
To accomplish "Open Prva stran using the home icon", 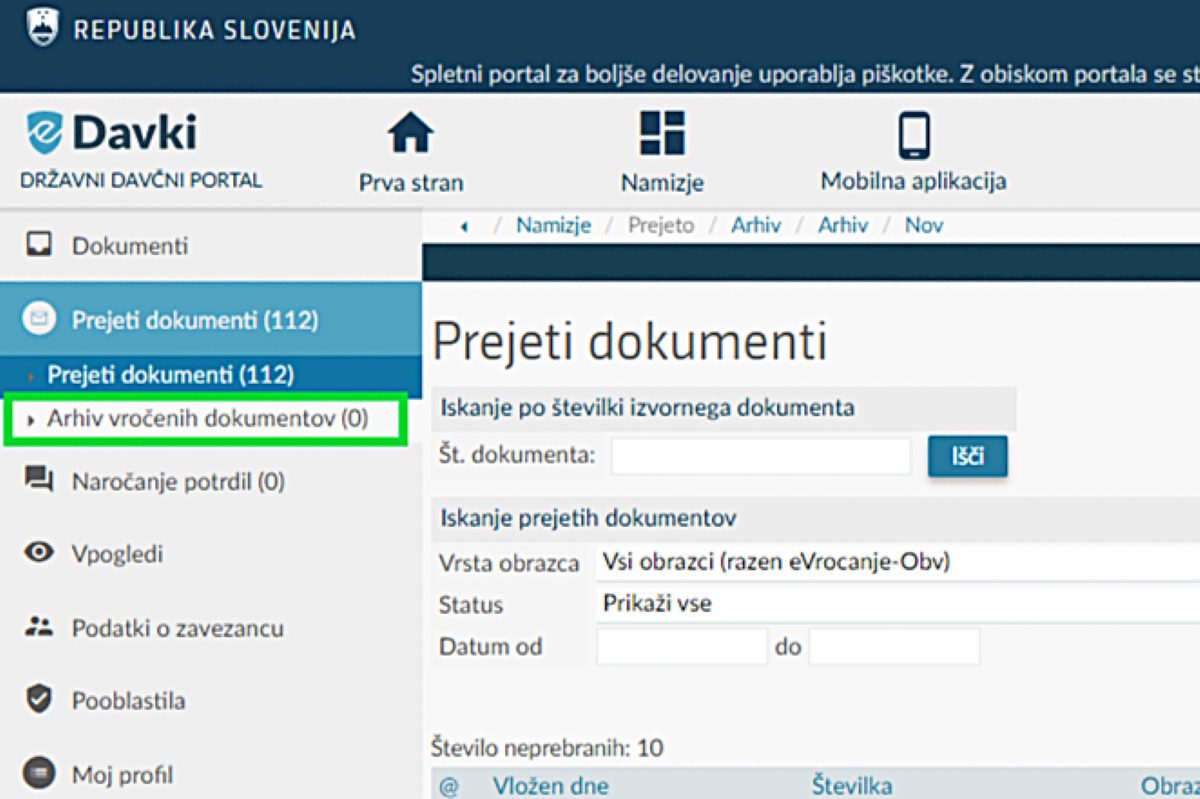I will [410, 131].
